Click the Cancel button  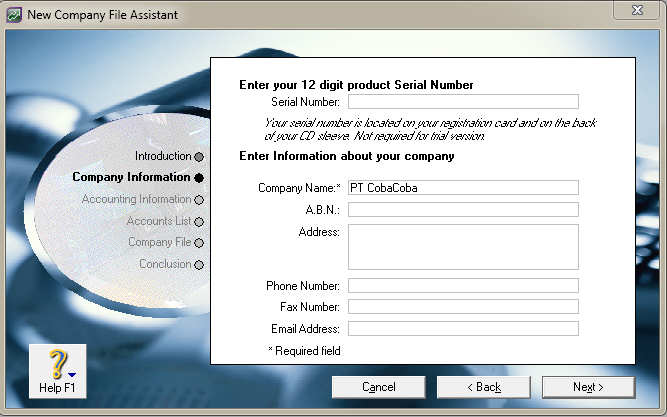[379, 387]
